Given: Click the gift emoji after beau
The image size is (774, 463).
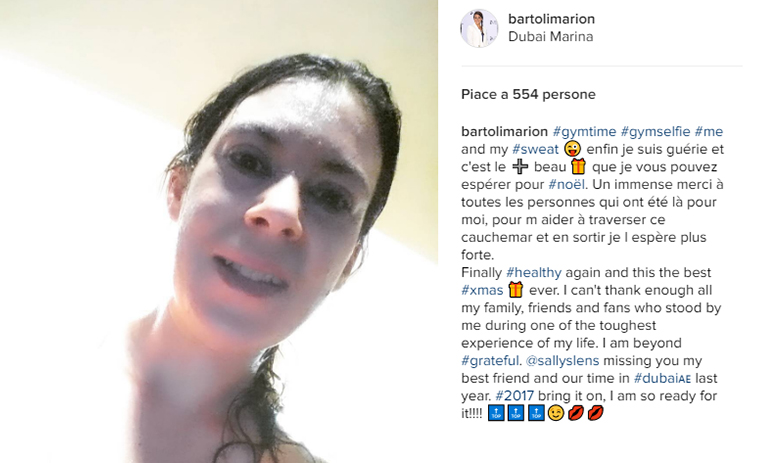Looking at the screenshot, I should coord(579,166).
